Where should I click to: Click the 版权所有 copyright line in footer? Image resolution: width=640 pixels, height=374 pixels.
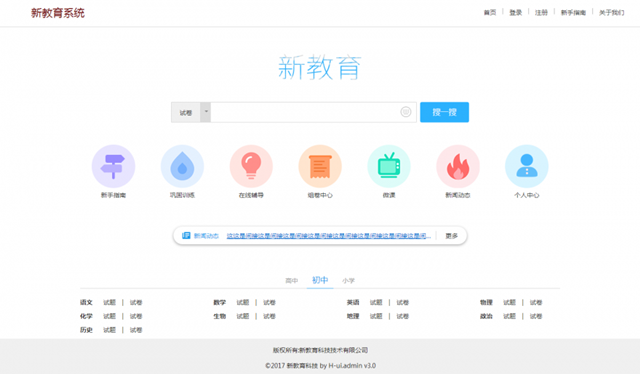pos(320,350)
